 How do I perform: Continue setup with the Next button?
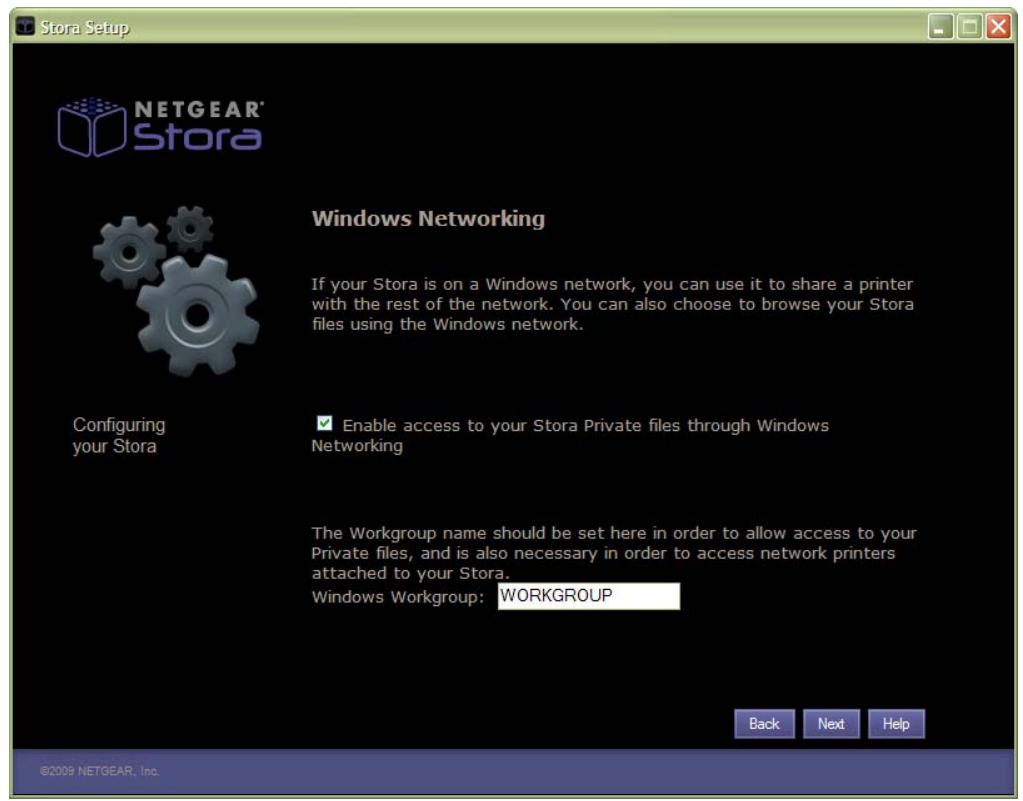point(831,723)
